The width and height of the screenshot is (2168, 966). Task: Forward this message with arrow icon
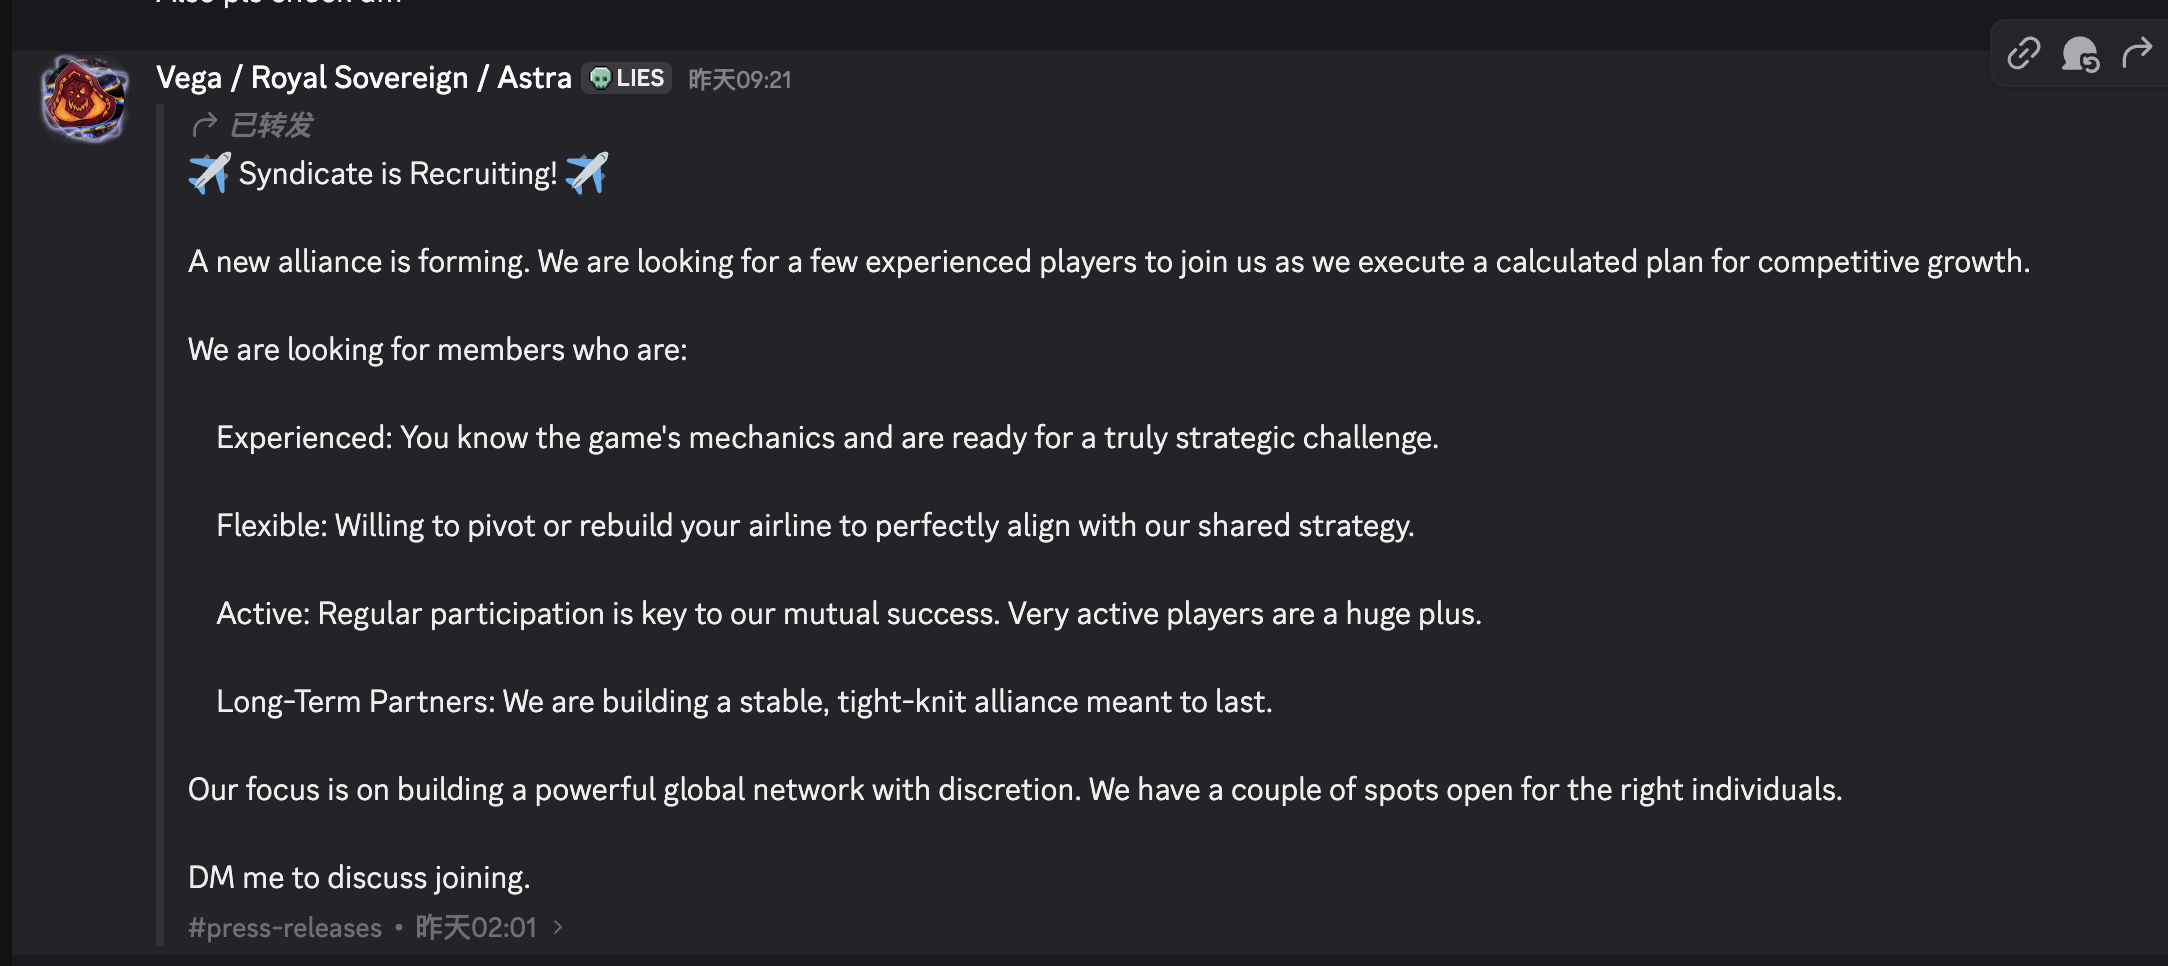[2137, 53]
